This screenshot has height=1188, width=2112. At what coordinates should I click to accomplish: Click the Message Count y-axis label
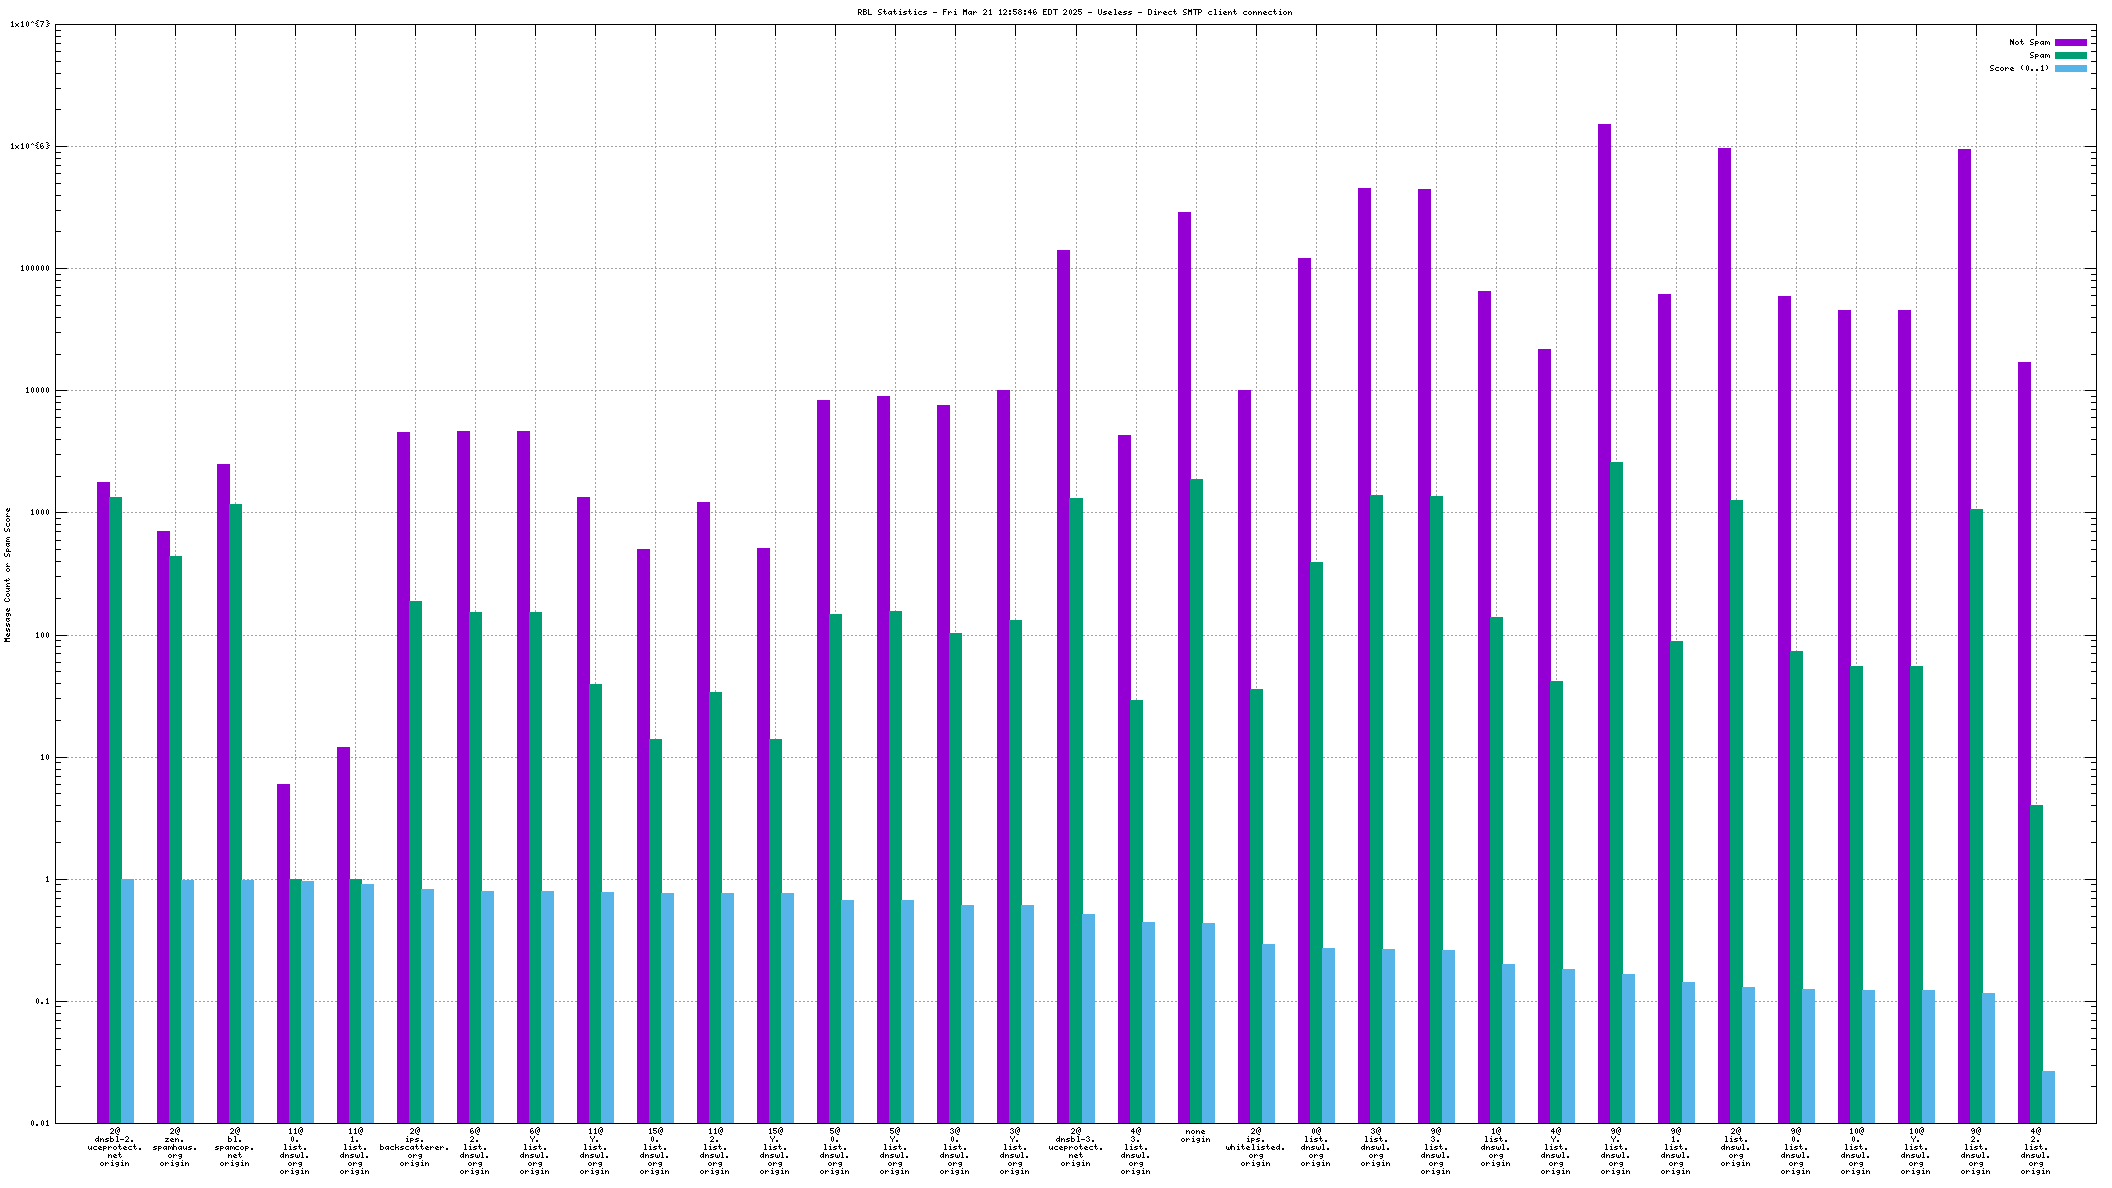click(x=7, y=574)
